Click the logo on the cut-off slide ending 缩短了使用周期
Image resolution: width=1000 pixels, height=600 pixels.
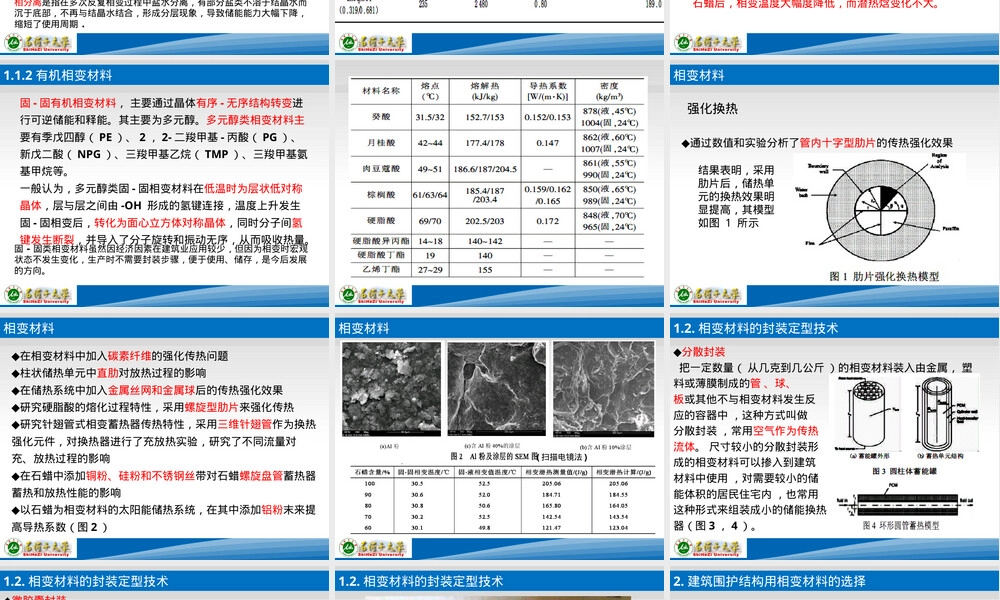click(x=38, y=43)
